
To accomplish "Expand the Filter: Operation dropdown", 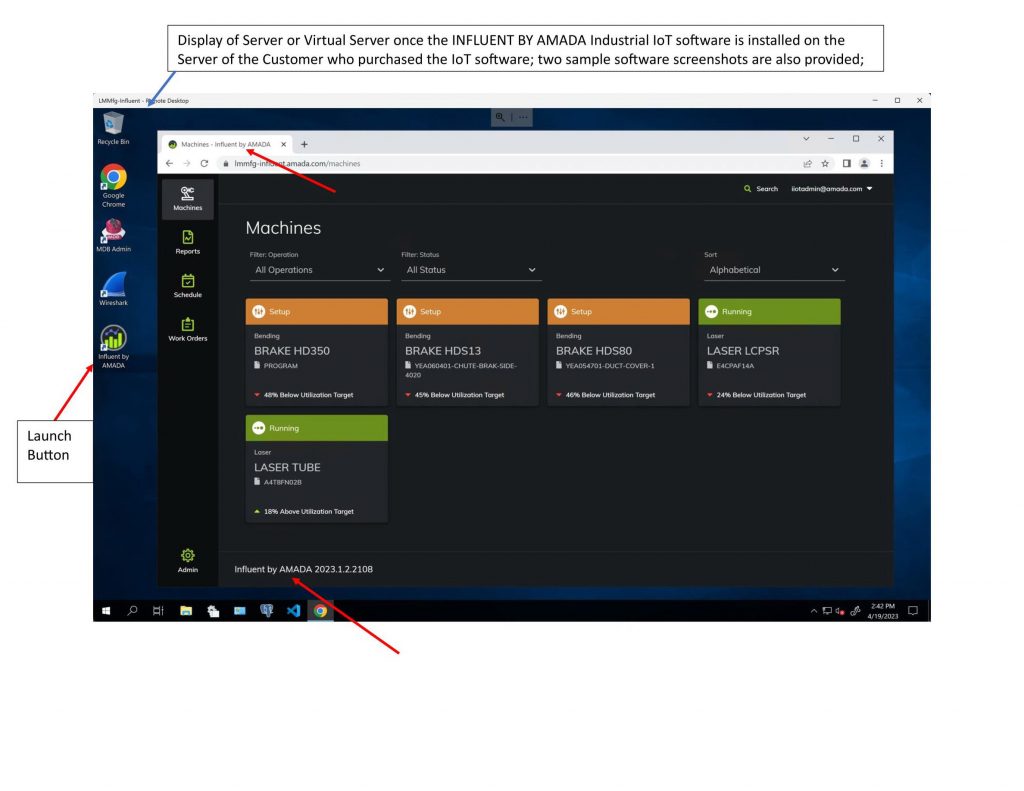I will [x=319, y=270].
